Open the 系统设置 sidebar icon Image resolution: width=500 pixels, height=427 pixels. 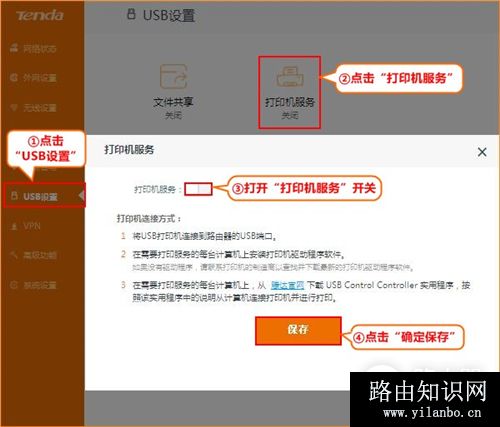pyautogui.click(x=14, y=285)
